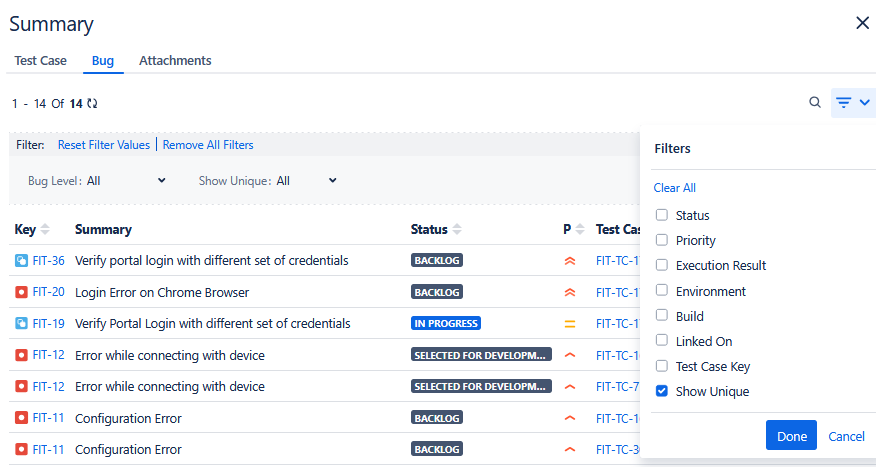Open the filter funnel icon menu
Viewport: 876px width, 467px height.
point(853,102)
